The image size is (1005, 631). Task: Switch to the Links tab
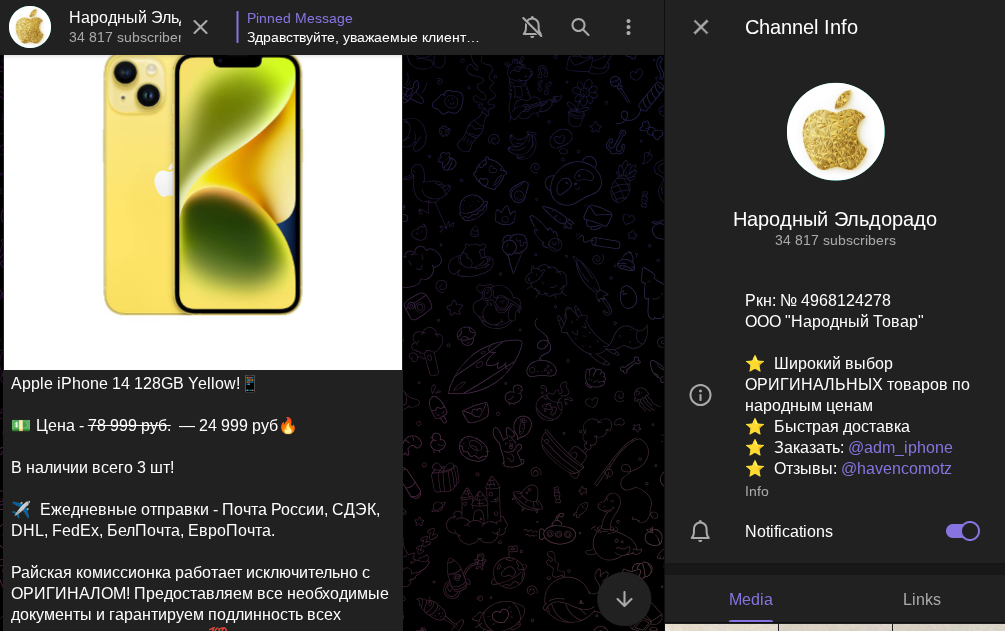pyautogui.click(x=921, y=599)
